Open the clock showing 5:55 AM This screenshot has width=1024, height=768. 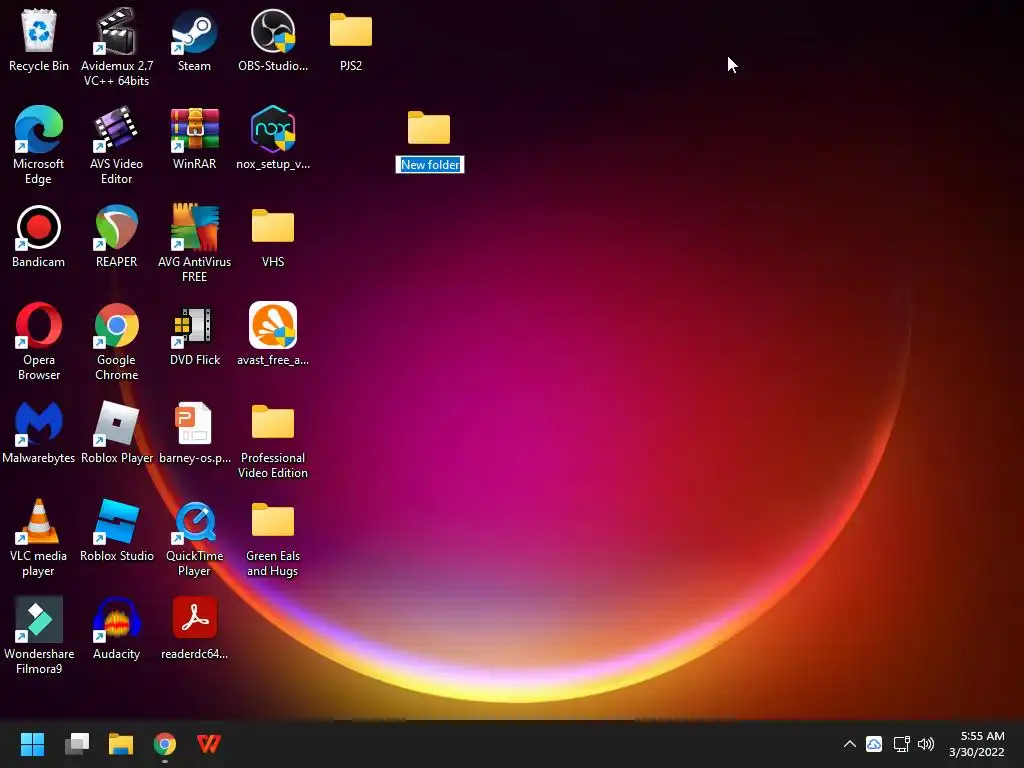(977, 744)
